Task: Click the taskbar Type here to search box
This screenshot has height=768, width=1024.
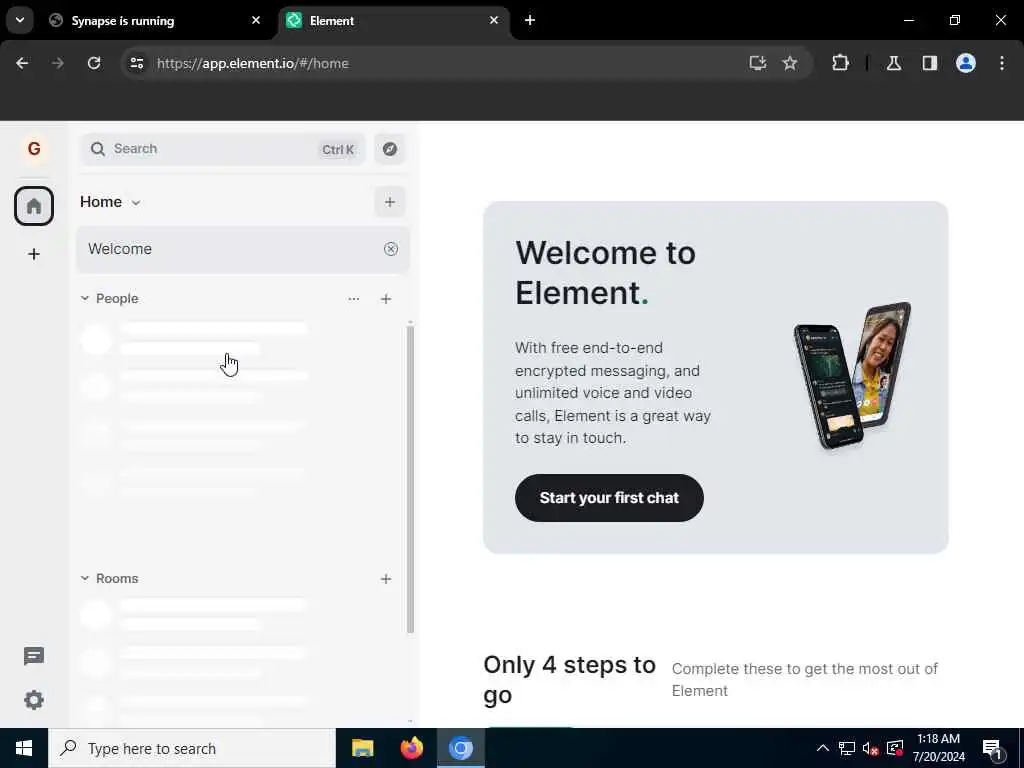Action: pos(192,748)
